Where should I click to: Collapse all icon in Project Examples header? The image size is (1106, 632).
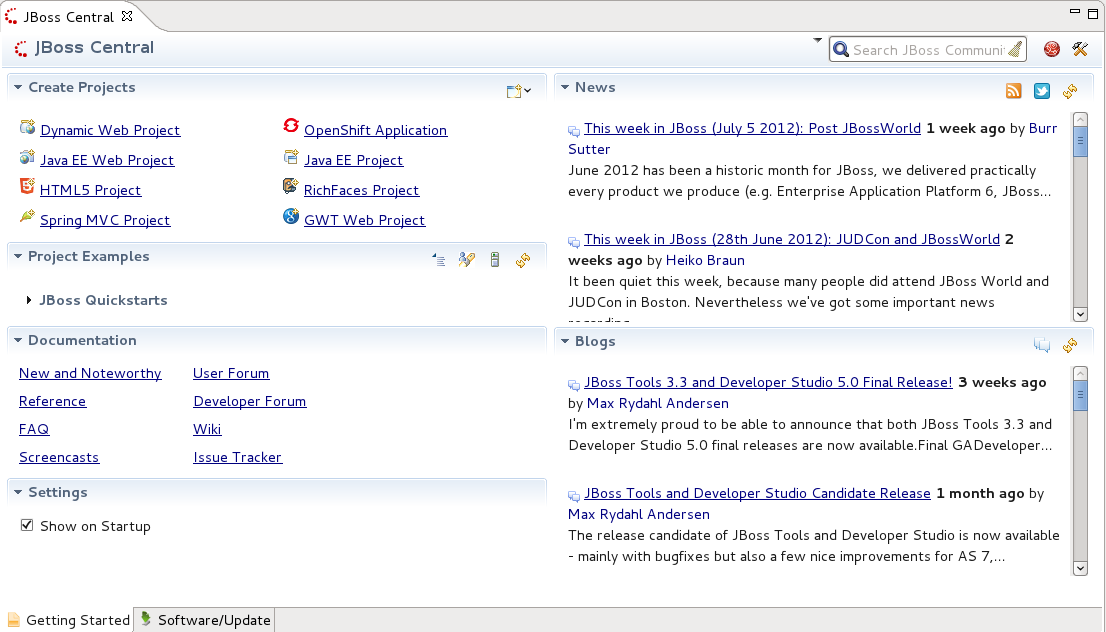pos(439,260)
